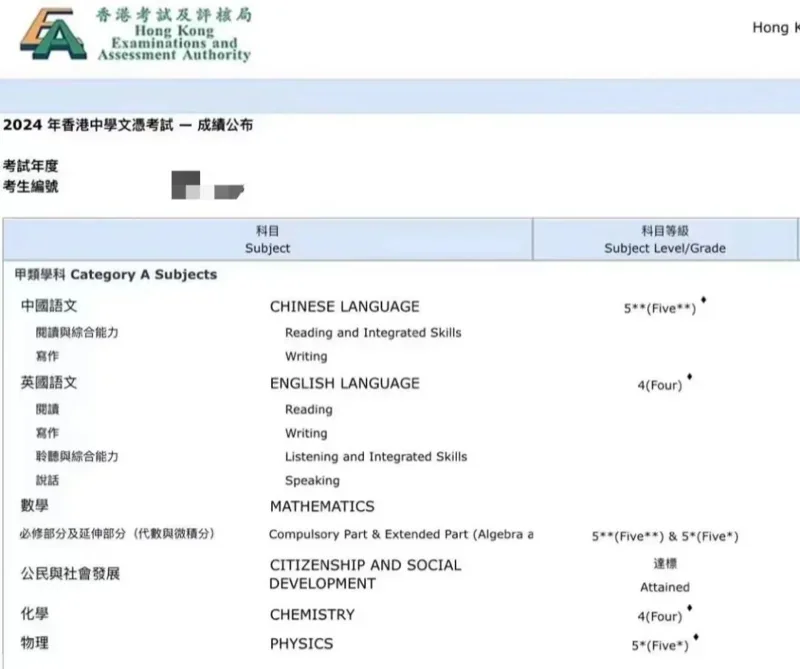The image size is (800, 669).
Task: Click 'CITIZENSHIP AND SOCIAL DEVELOPMENT' subject text
Action: [x=365, y=574]
